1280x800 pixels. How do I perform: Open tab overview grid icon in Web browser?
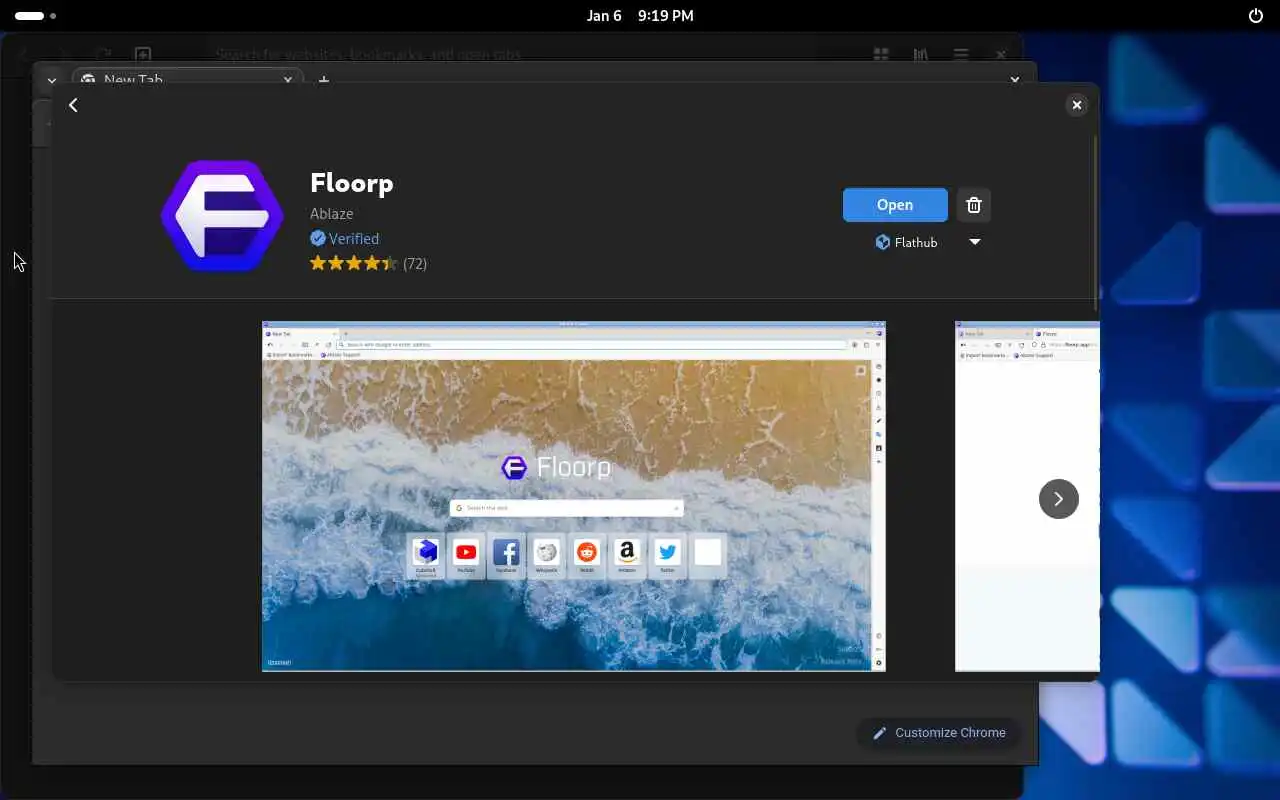[x=881, y=54]
